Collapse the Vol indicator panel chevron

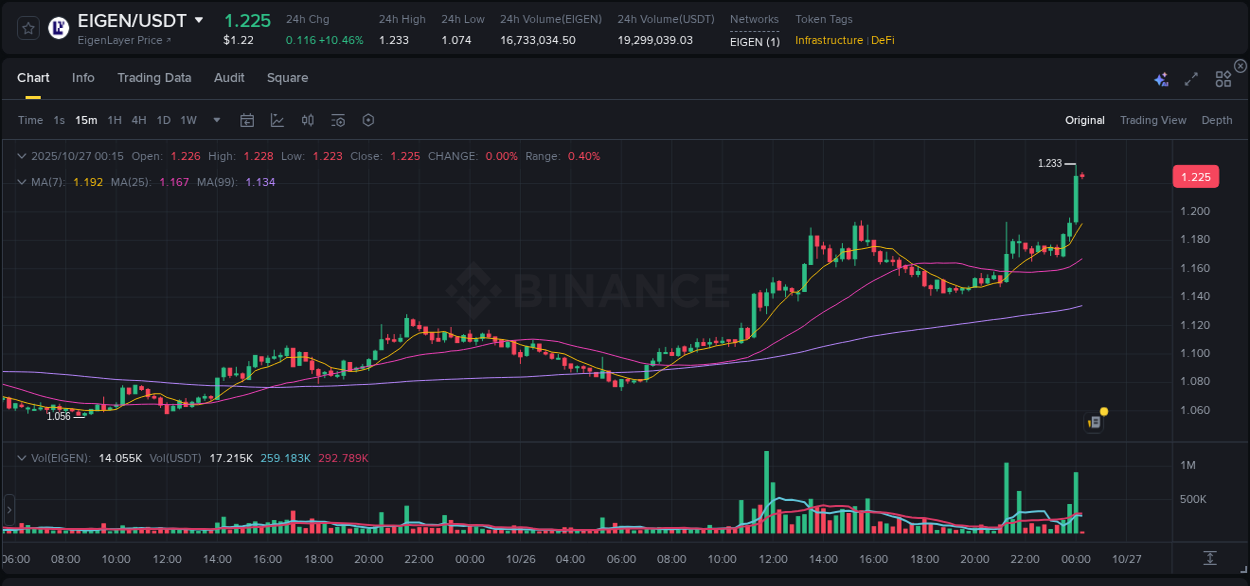pos(21,457)
